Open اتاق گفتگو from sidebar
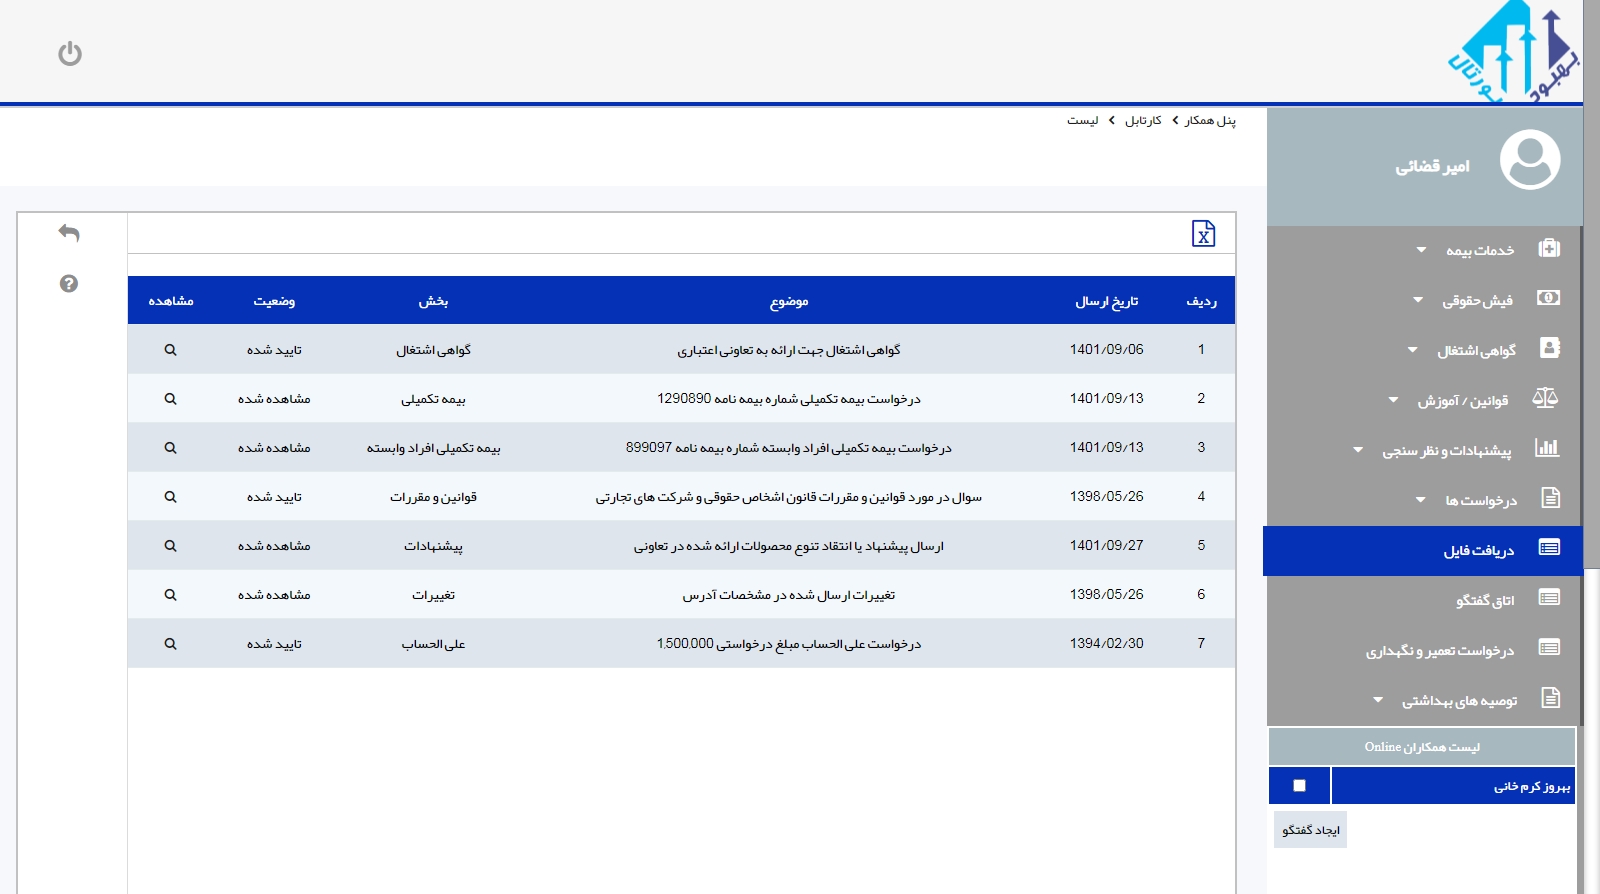 [x=1485, y=600]
